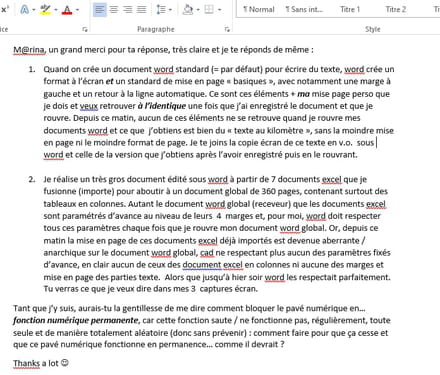This screenshot has height=375, width=440.
Task: Click the underlined word 'cad' in item 2
Action: click(x=207, y=253)
